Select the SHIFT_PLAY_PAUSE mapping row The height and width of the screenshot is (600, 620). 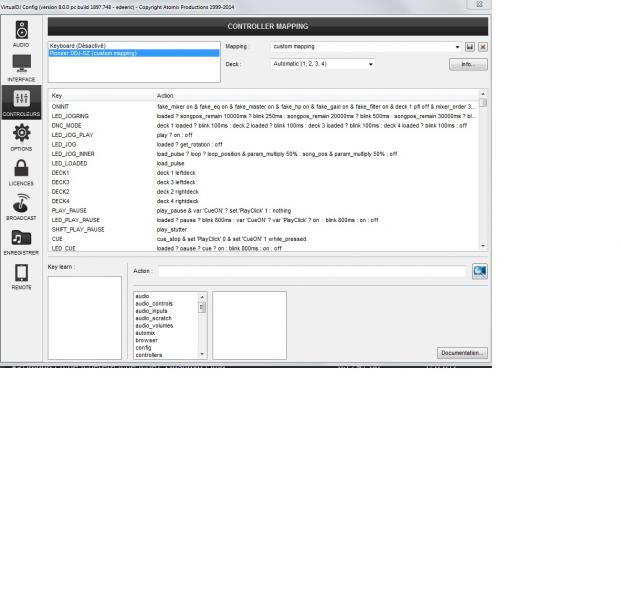point(263,230)
